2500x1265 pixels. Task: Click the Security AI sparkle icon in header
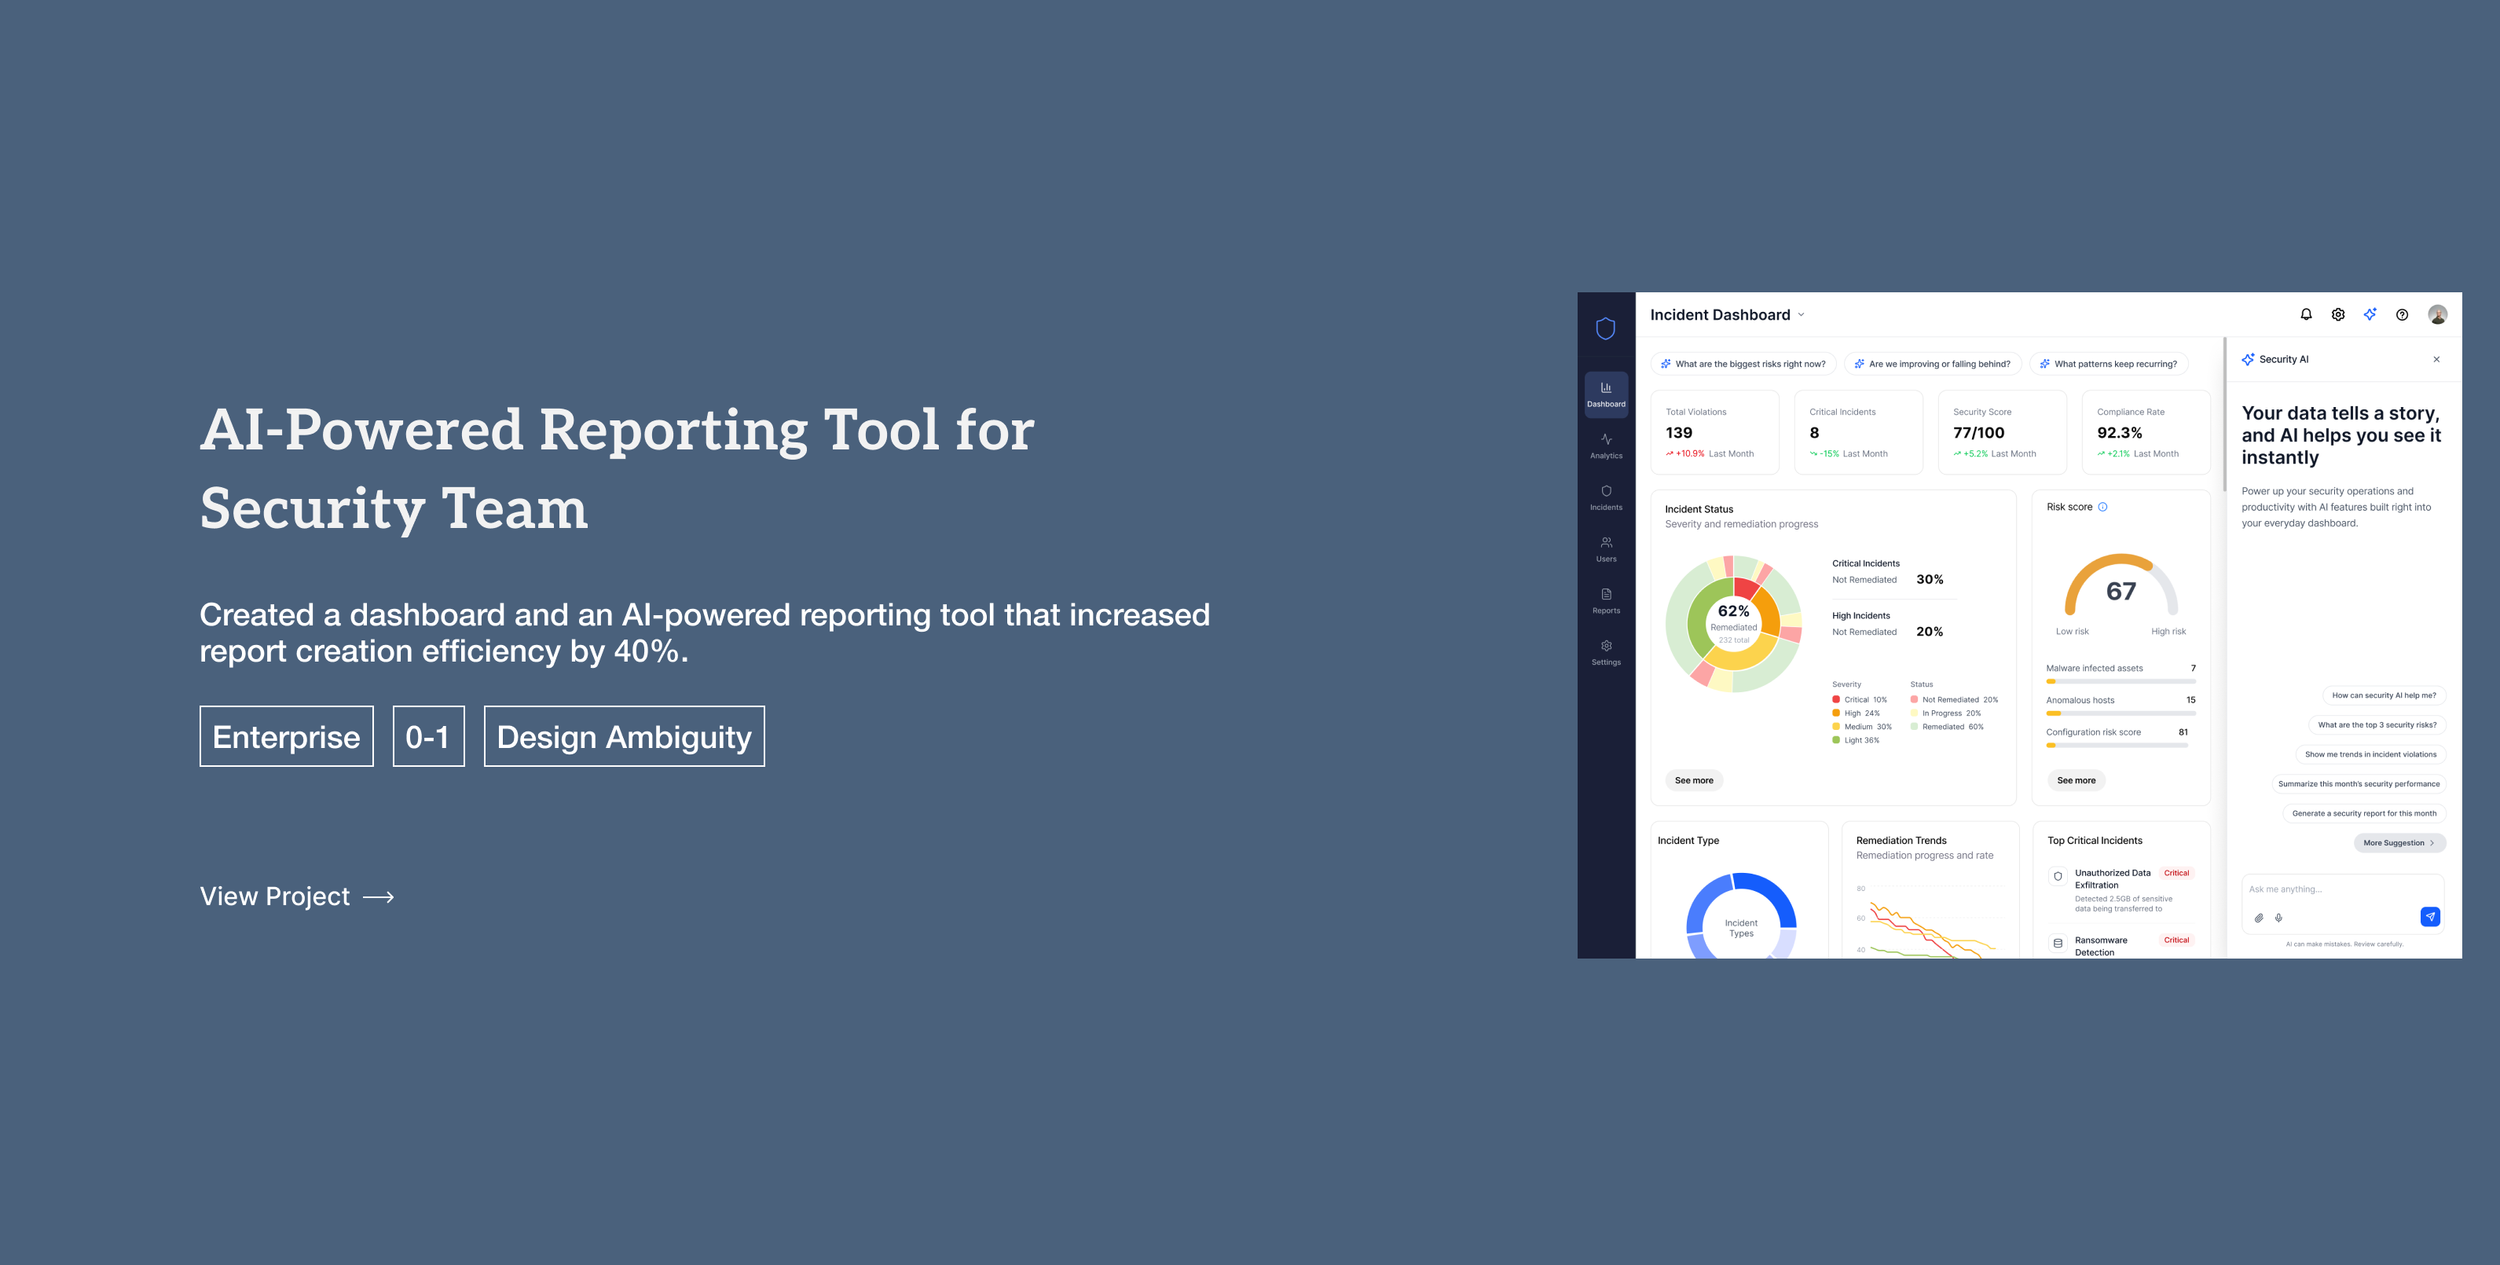(x=2369, y=314)
